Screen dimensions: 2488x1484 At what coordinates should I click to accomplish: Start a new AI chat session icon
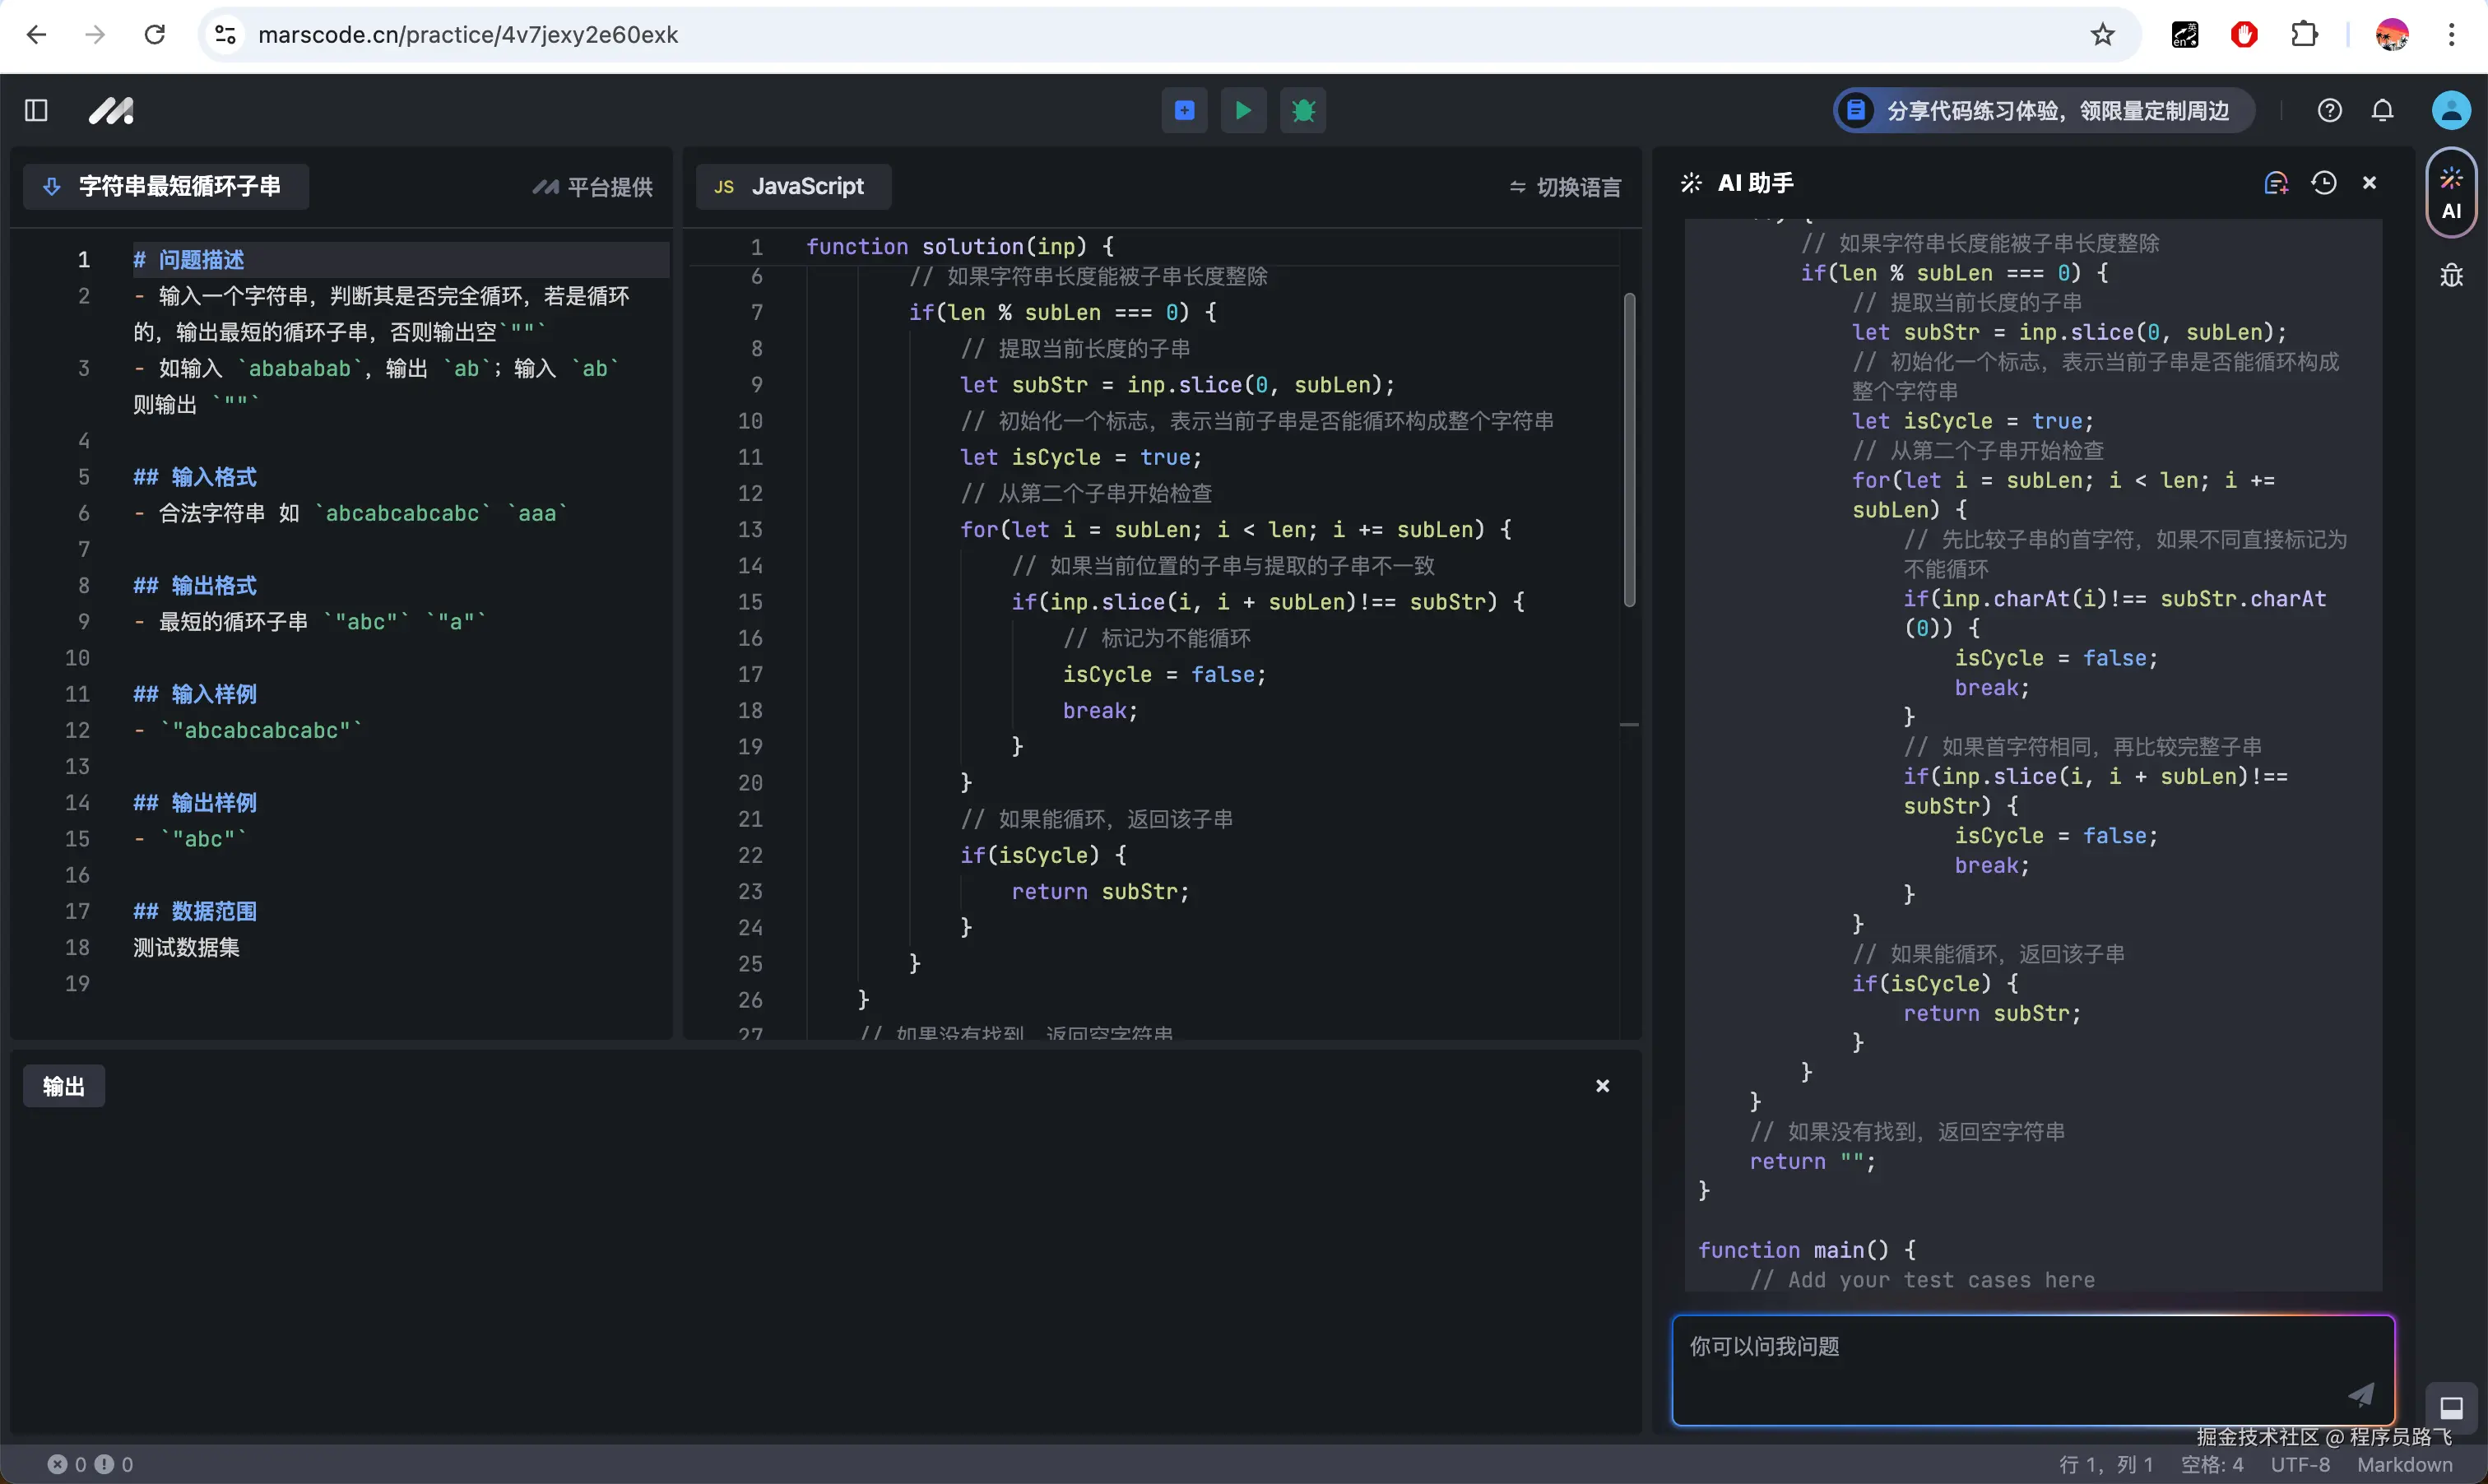[x=2276, y=183]
